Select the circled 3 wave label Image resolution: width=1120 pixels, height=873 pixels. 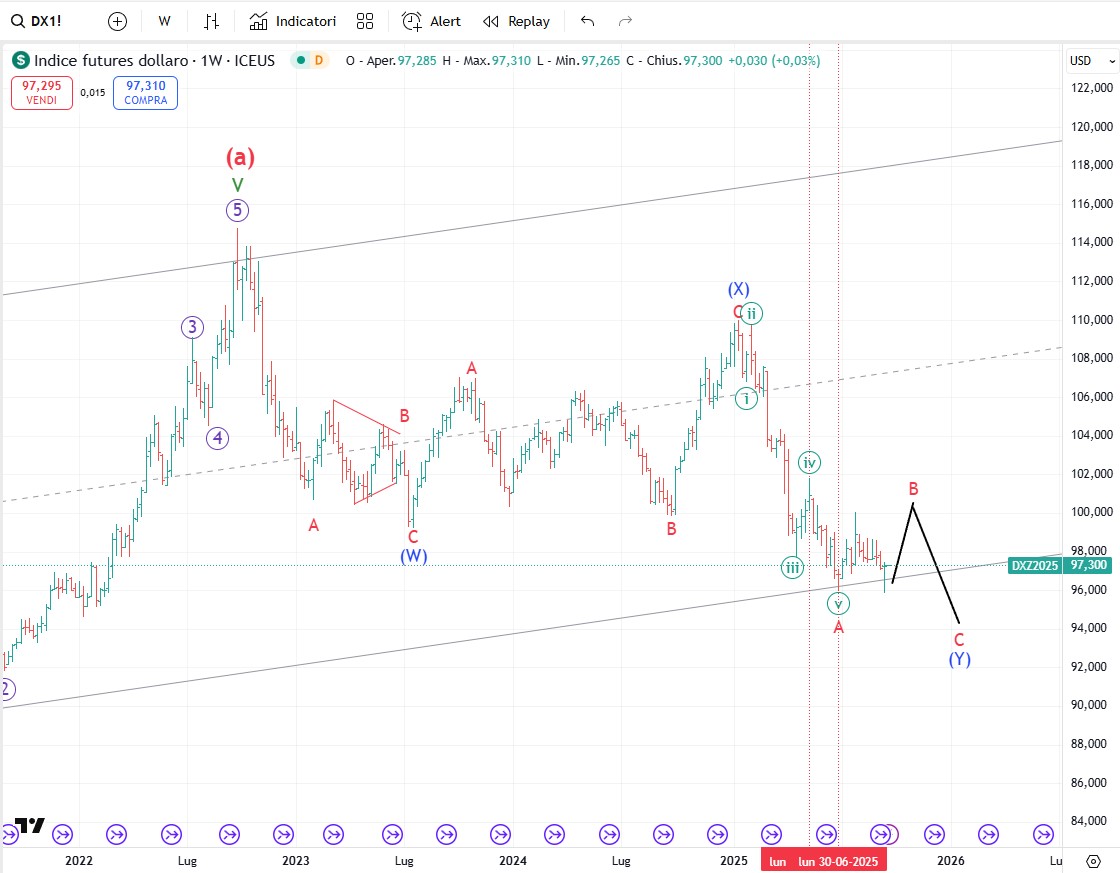pos(192,327)
